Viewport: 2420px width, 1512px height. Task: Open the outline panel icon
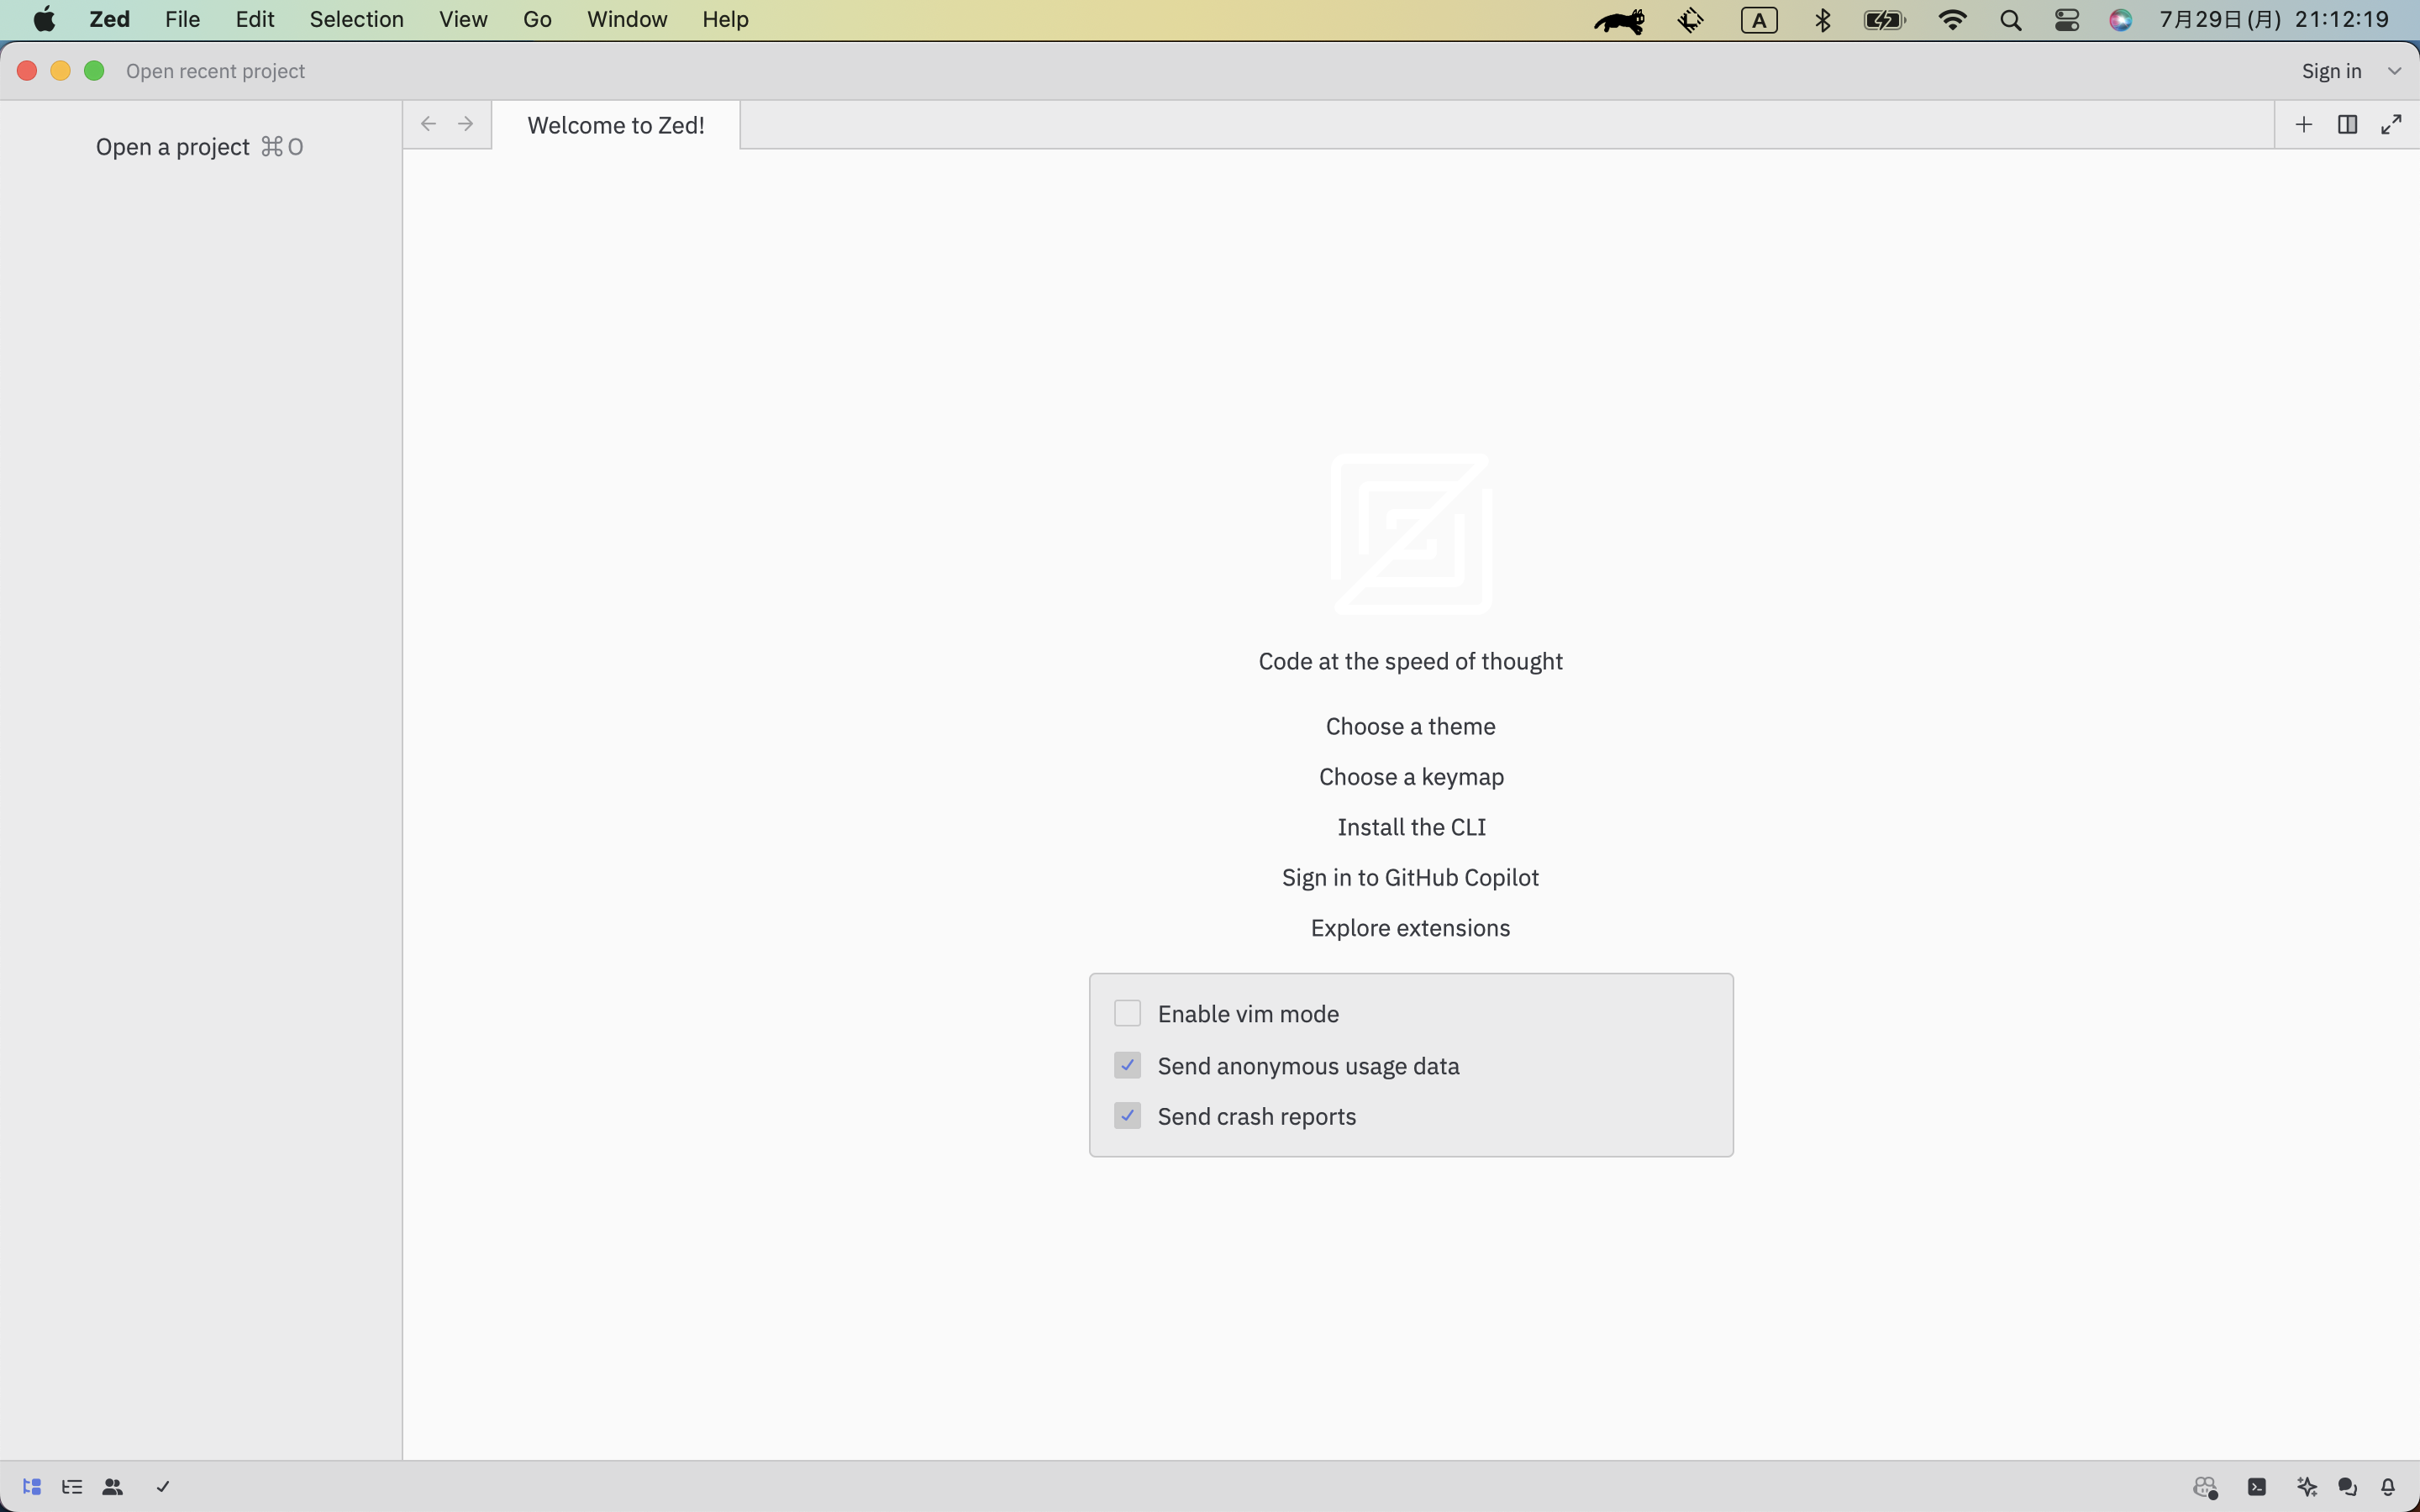click(72, 1487)
